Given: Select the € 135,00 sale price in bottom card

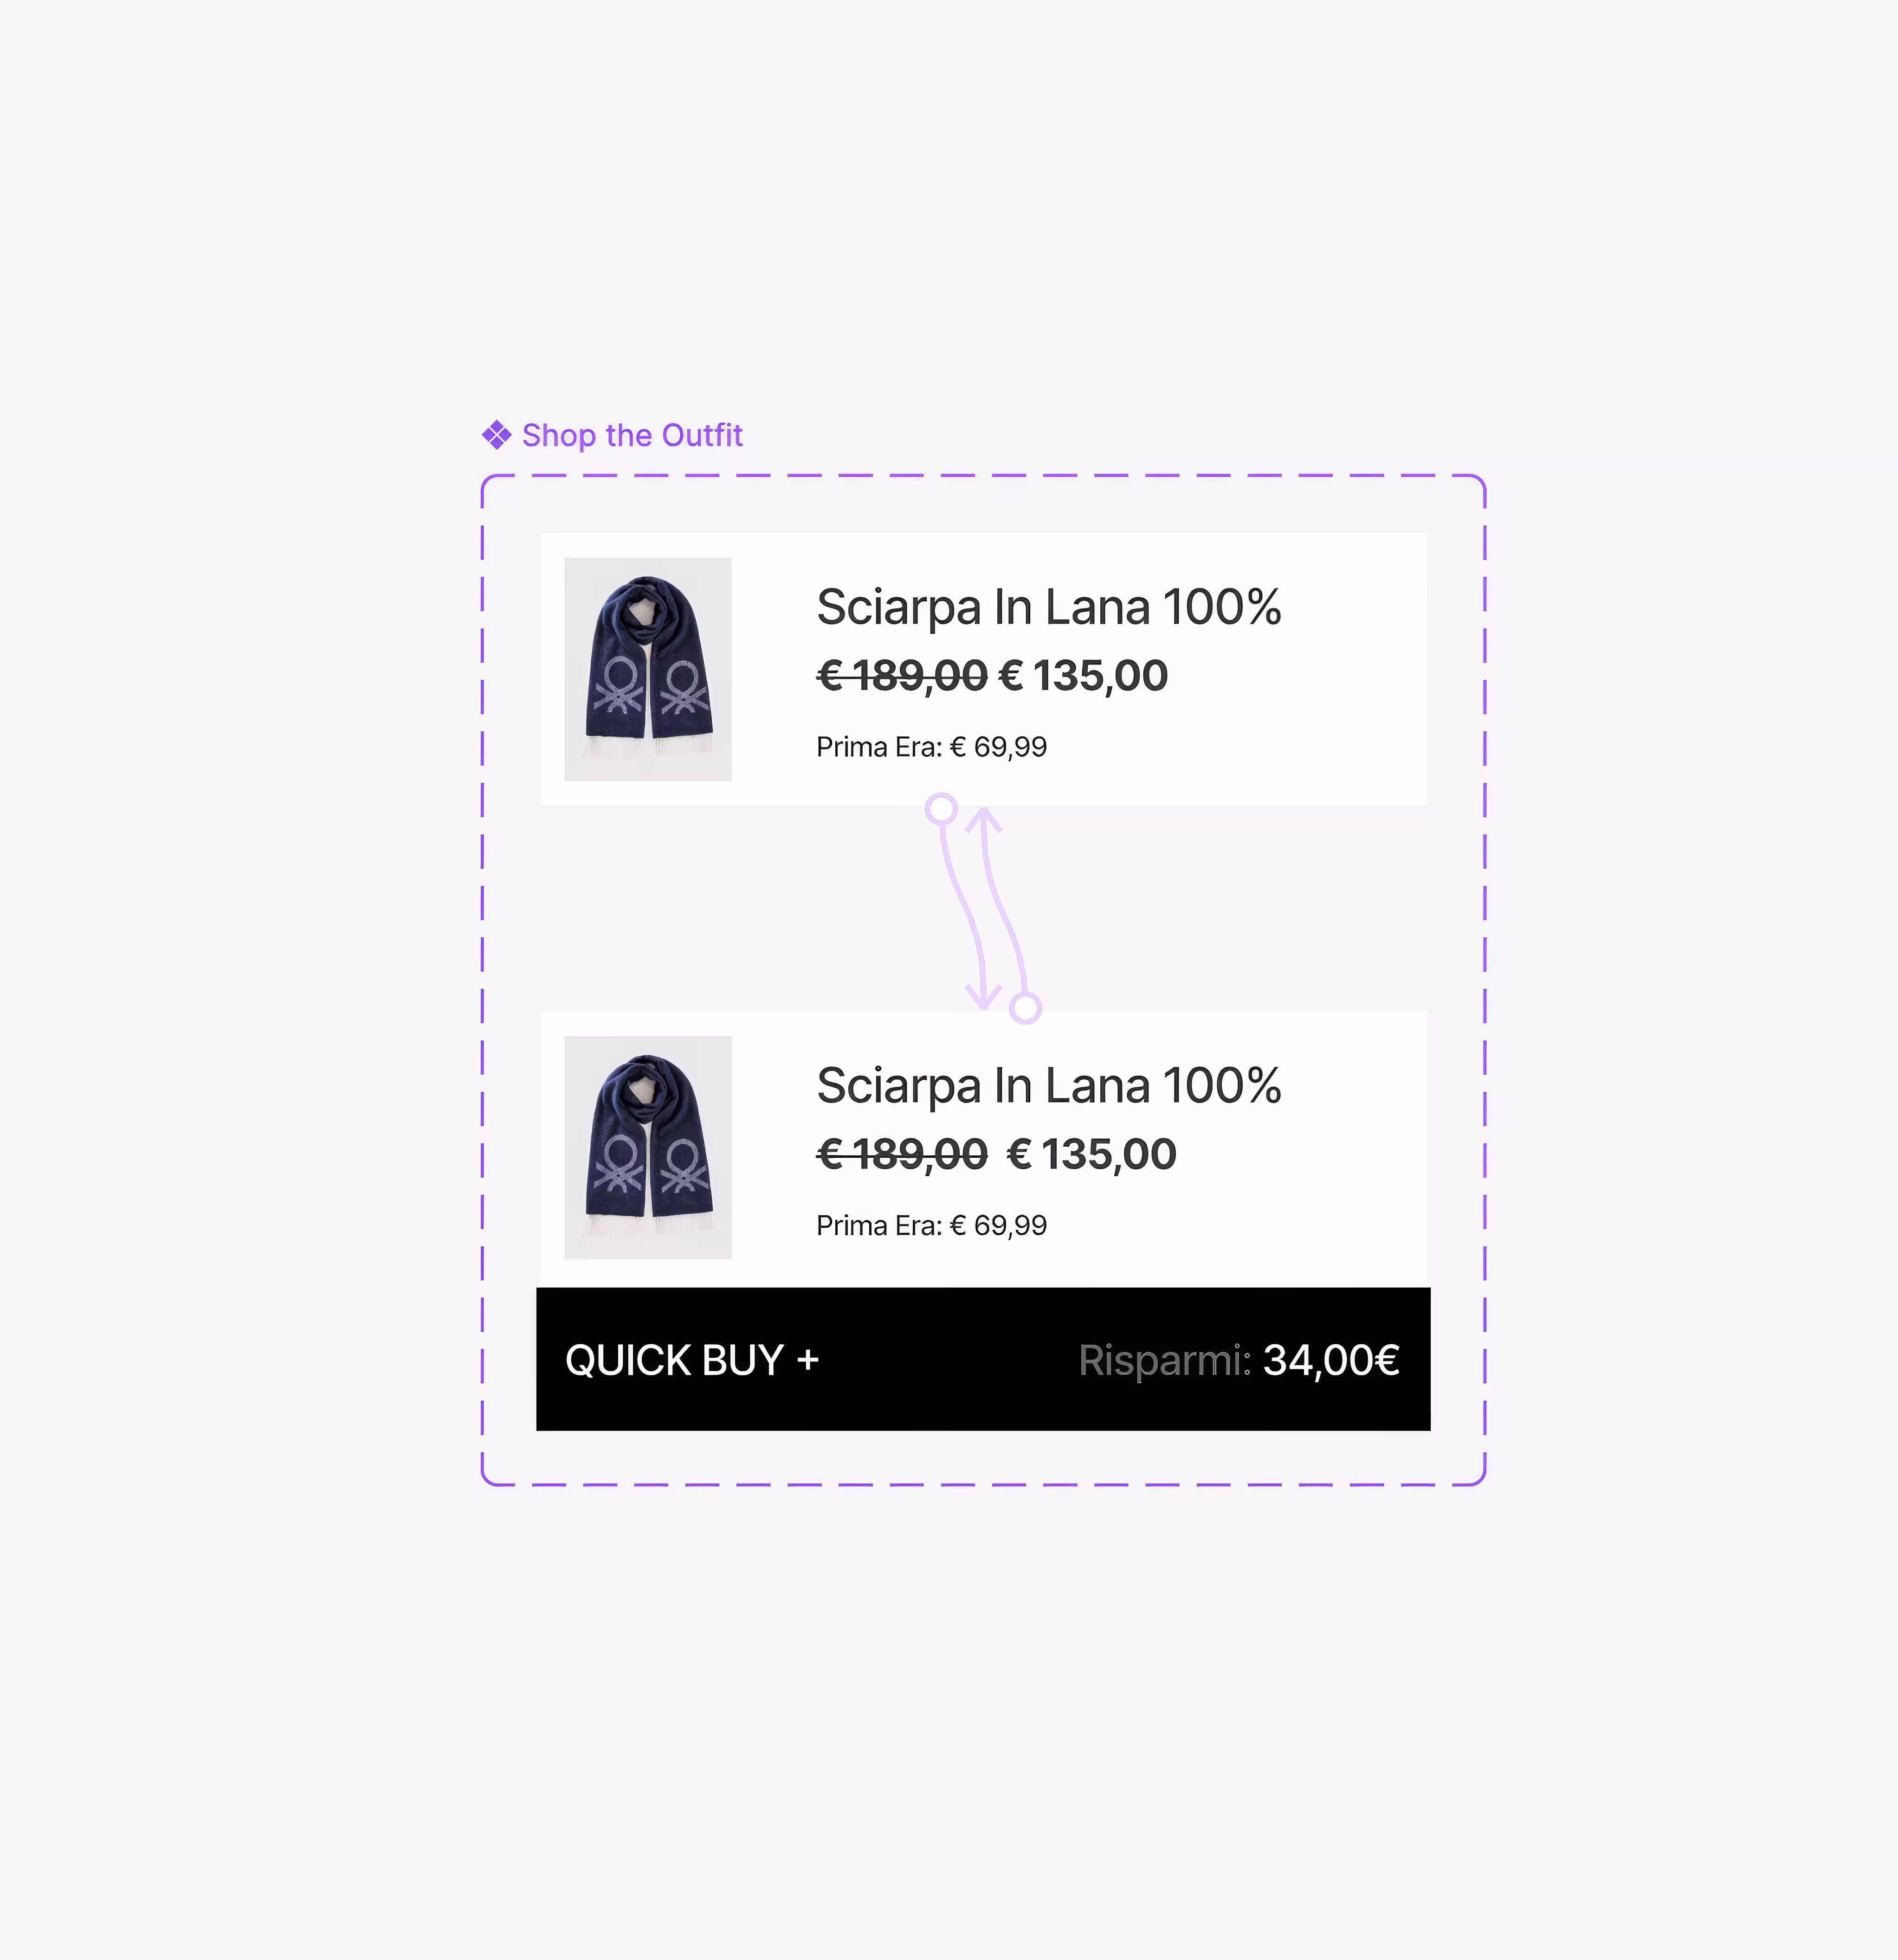Looking at the screenshot, I should coord(1091,1154).
